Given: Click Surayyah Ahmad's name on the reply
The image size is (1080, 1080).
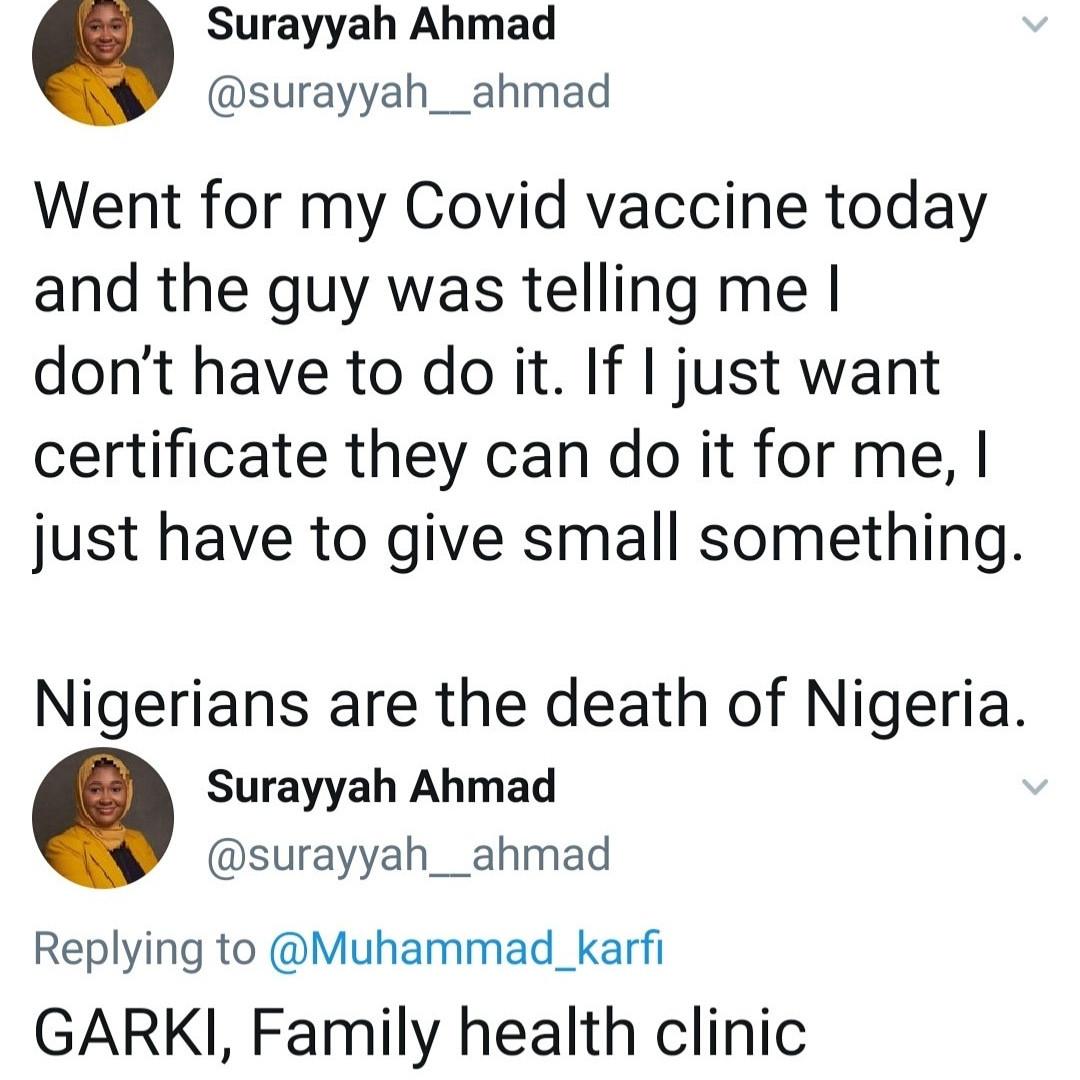Looking at the screenshot, I should (x=383, y=787).
